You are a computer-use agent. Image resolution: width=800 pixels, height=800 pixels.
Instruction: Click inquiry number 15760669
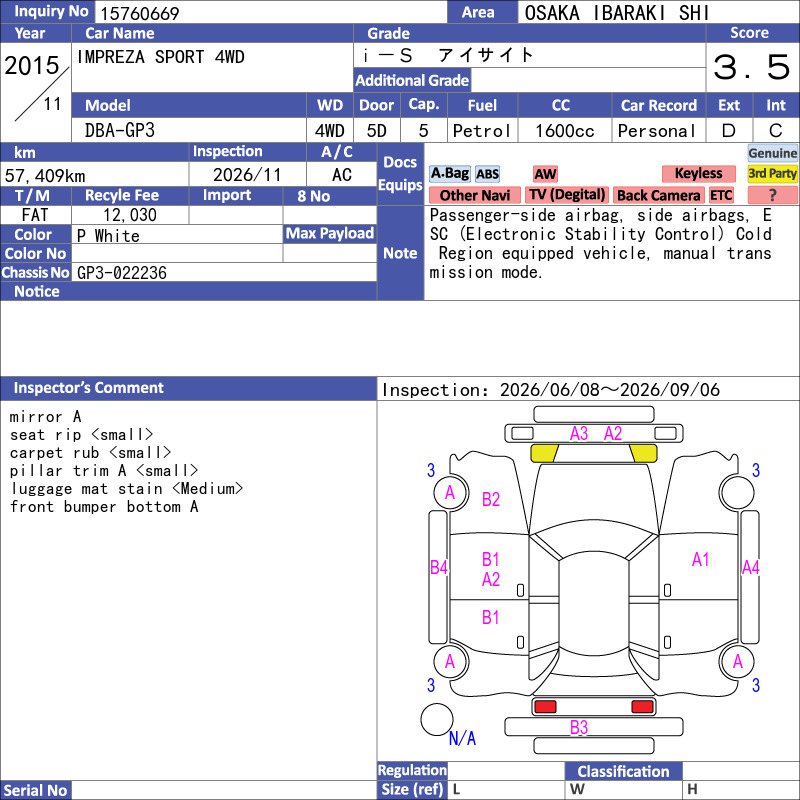tap(140, 13)
